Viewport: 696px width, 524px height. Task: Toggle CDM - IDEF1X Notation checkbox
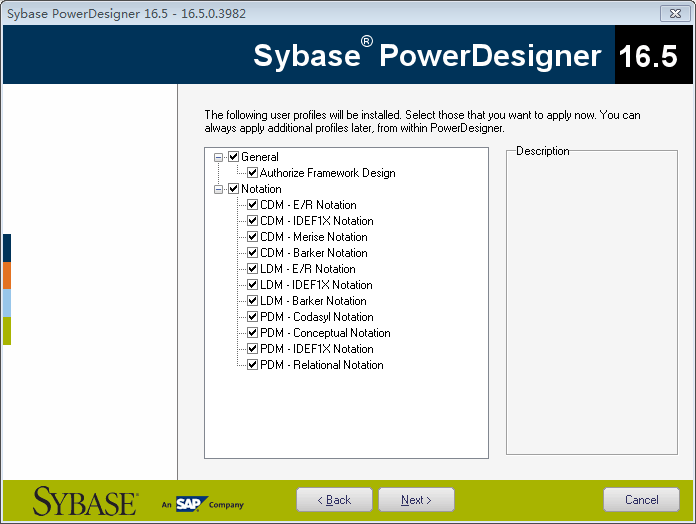tap(253, 221)
